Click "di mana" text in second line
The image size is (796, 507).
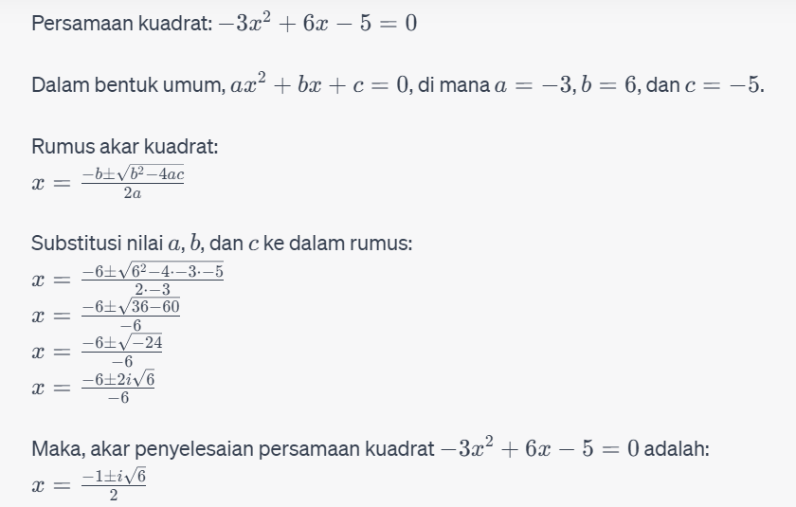coord(453,85)
